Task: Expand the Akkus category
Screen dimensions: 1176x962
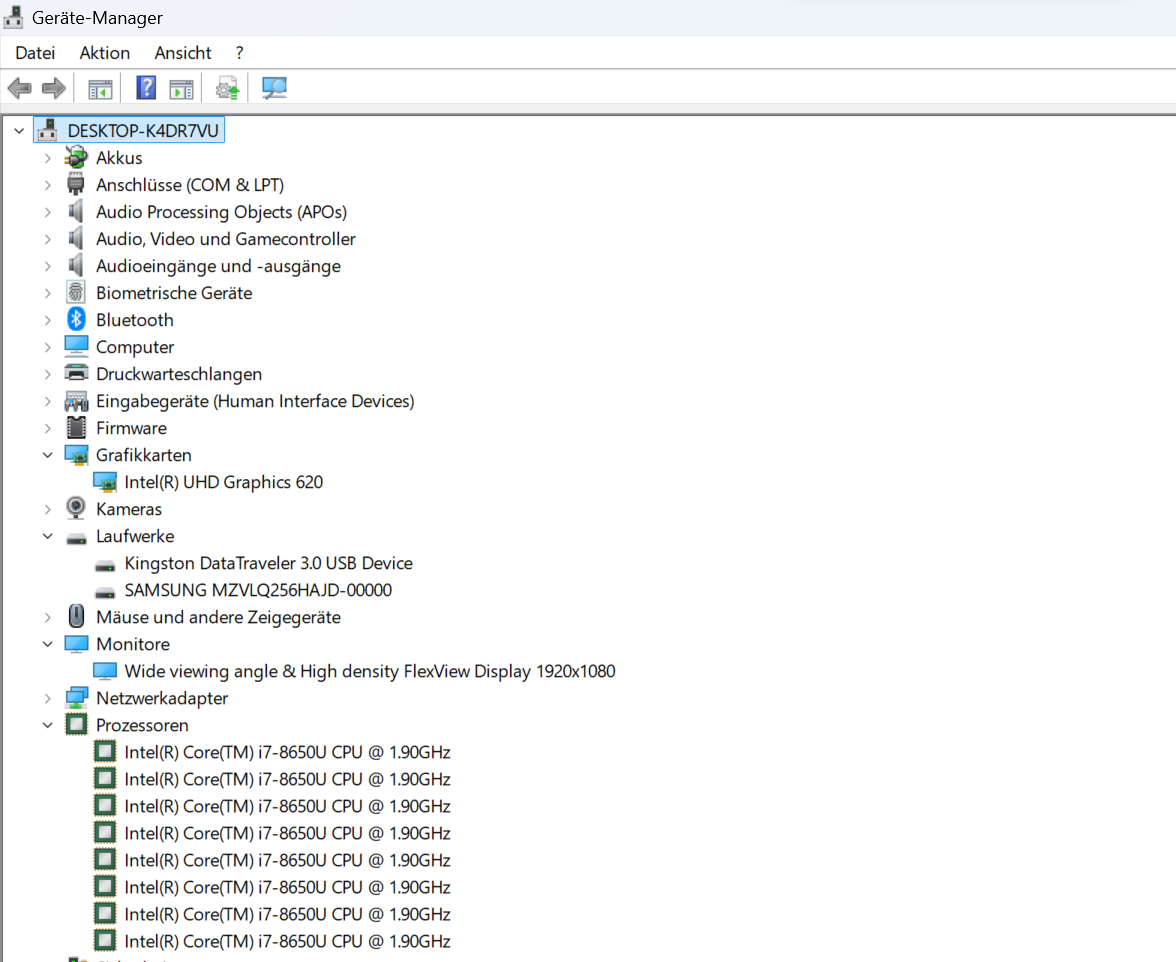Action: (48, 157)
